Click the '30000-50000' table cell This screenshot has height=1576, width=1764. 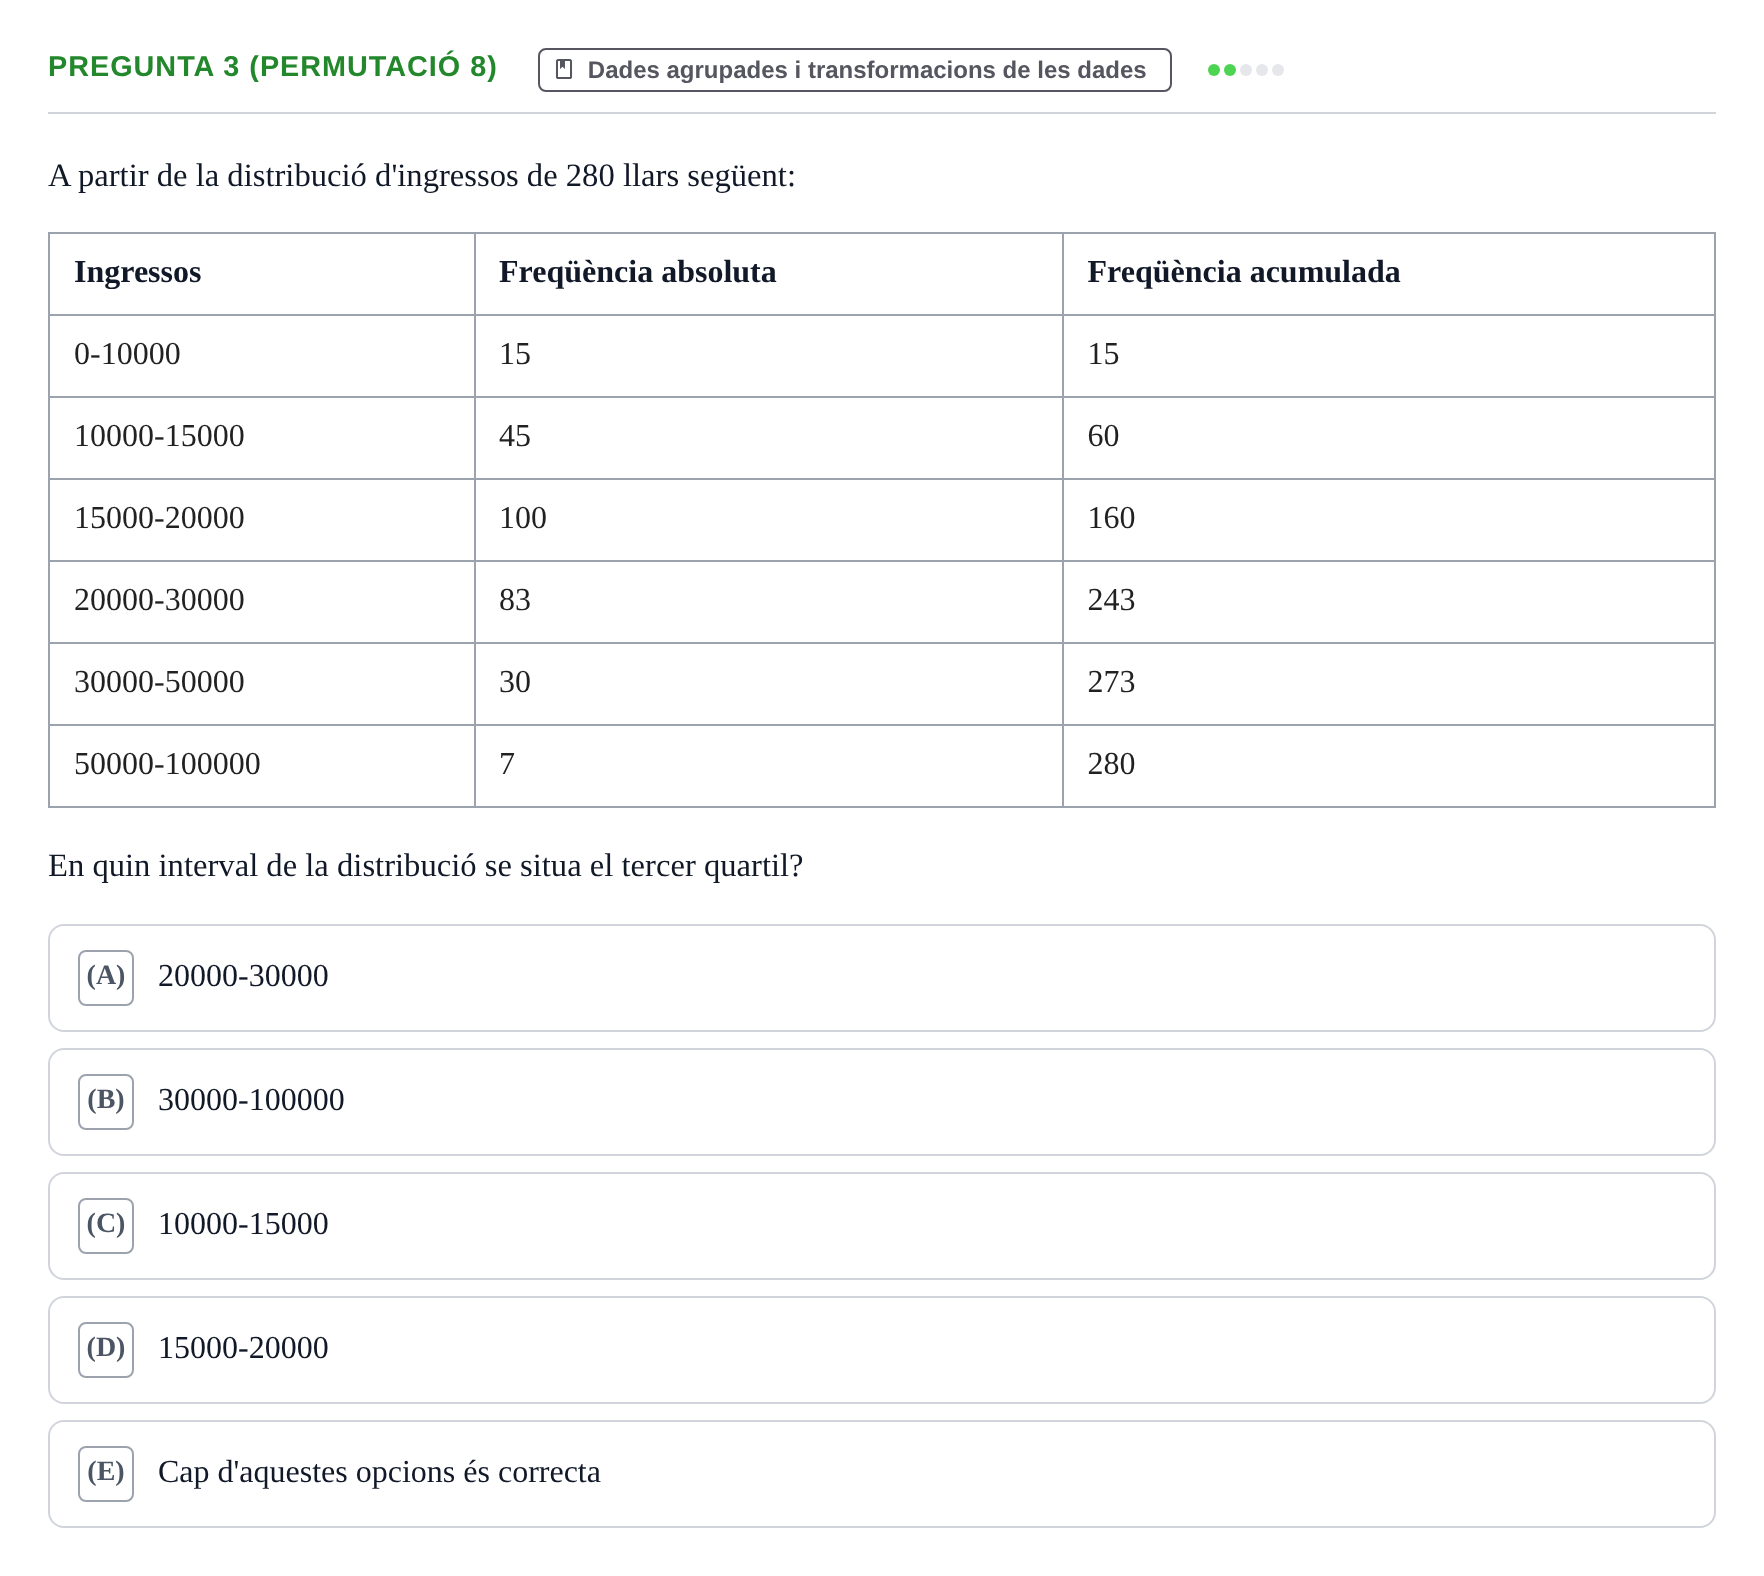(x=262, y=684)
